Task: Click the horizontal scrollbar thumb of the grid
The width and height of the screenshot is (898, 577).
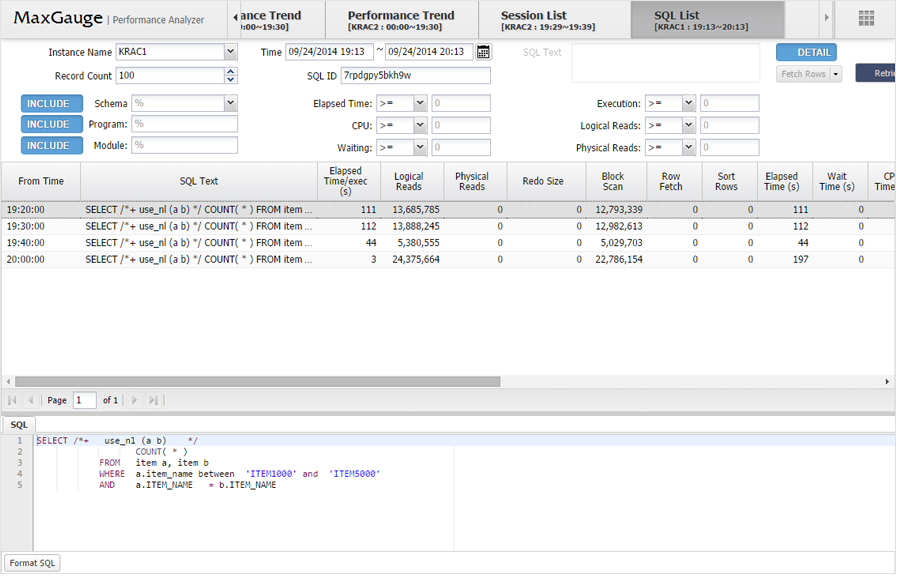Action: pyautogui.click(x=258, y=382)
